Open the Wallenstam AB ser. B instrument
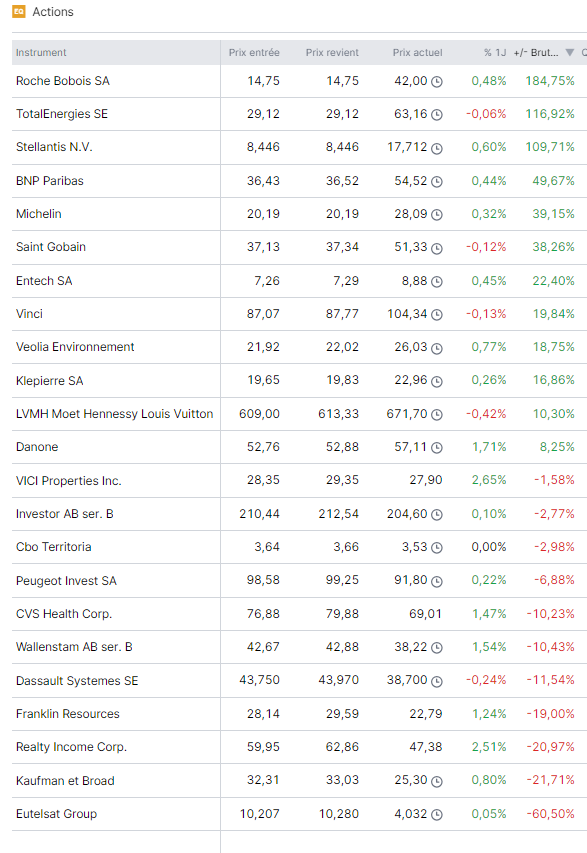The width and height of the screenshot is (587, 853). pos(74,647)
